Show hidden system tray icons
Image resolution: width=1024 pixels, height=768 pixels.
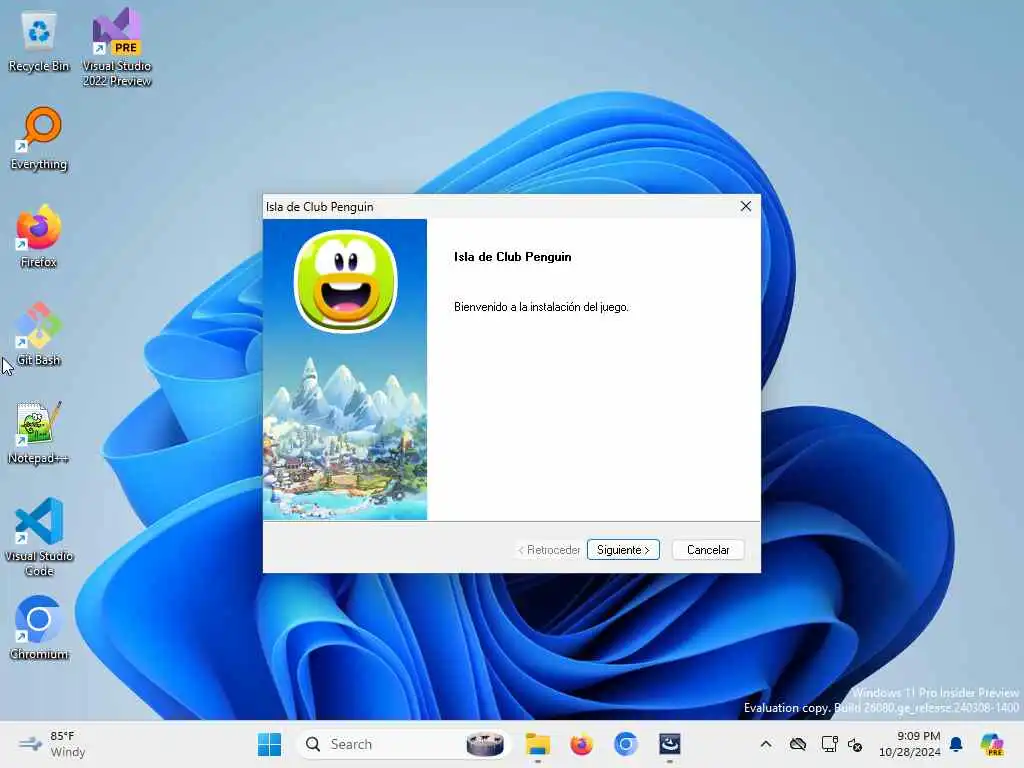tap(766, 744)
